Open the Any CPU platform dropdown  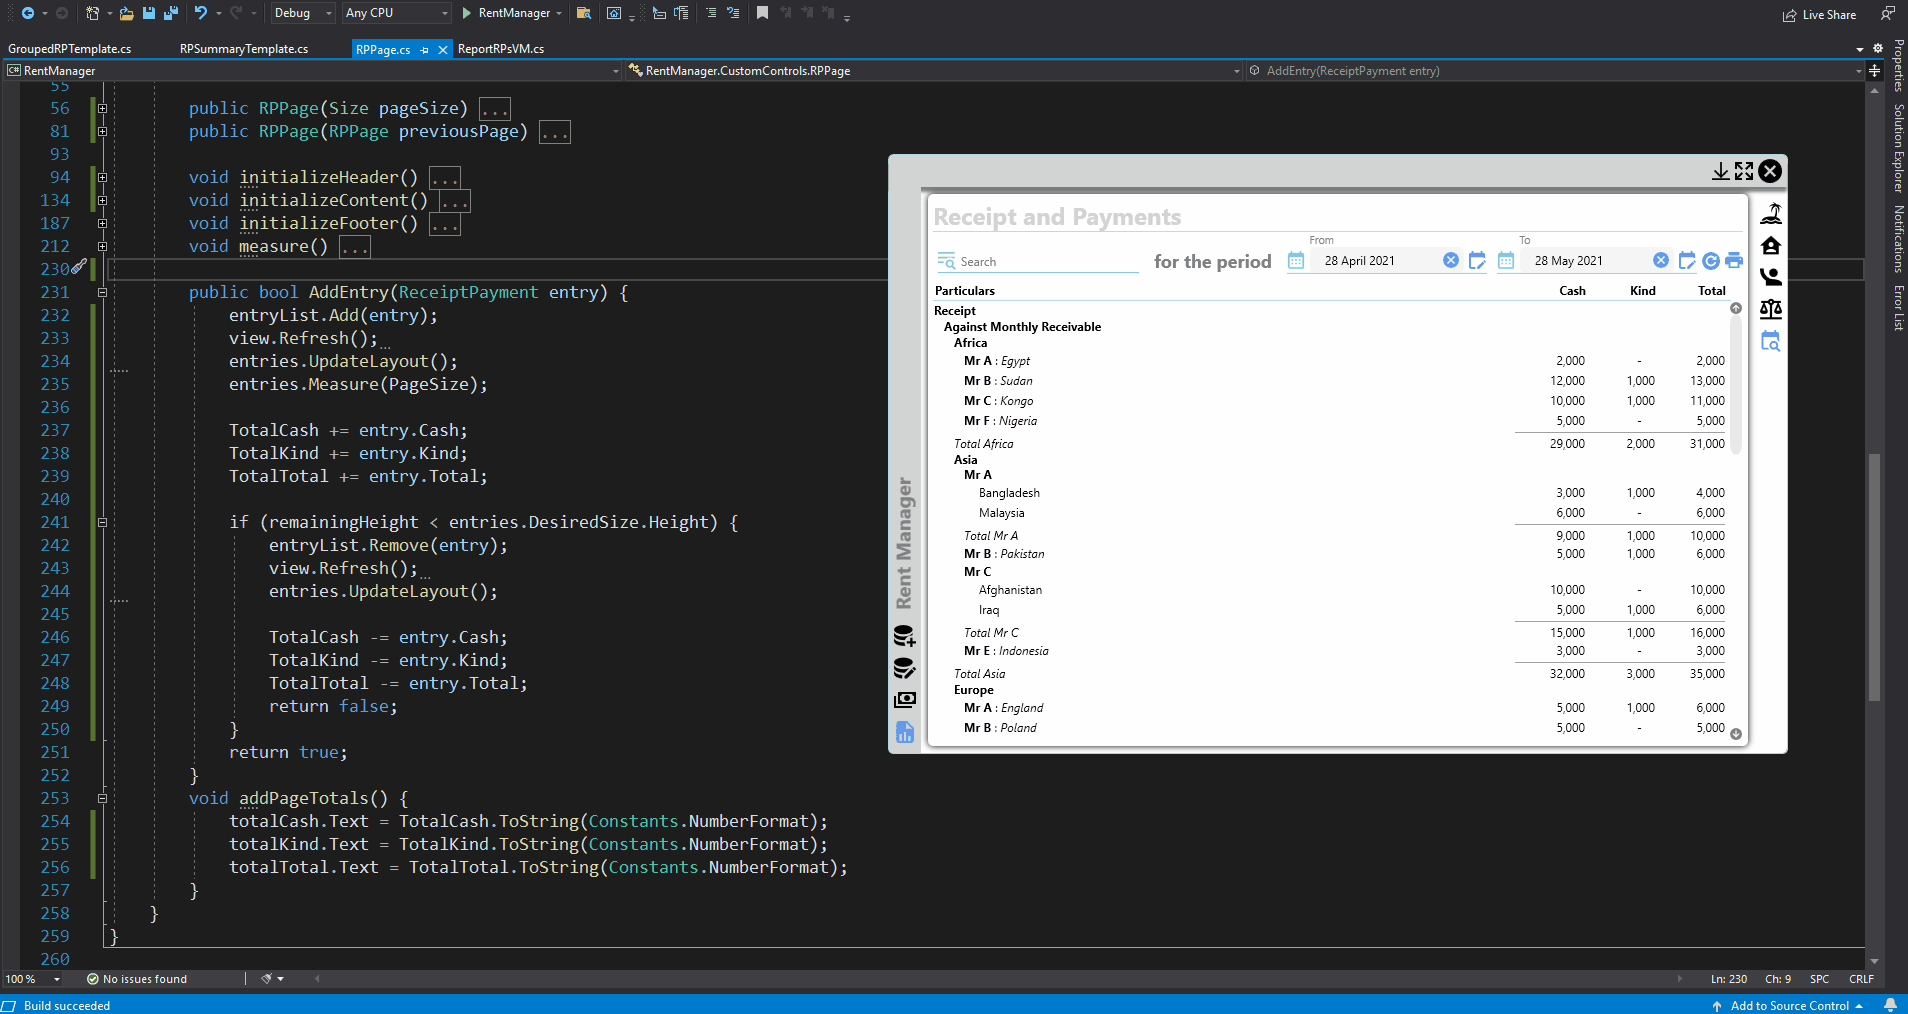(397, 13)
